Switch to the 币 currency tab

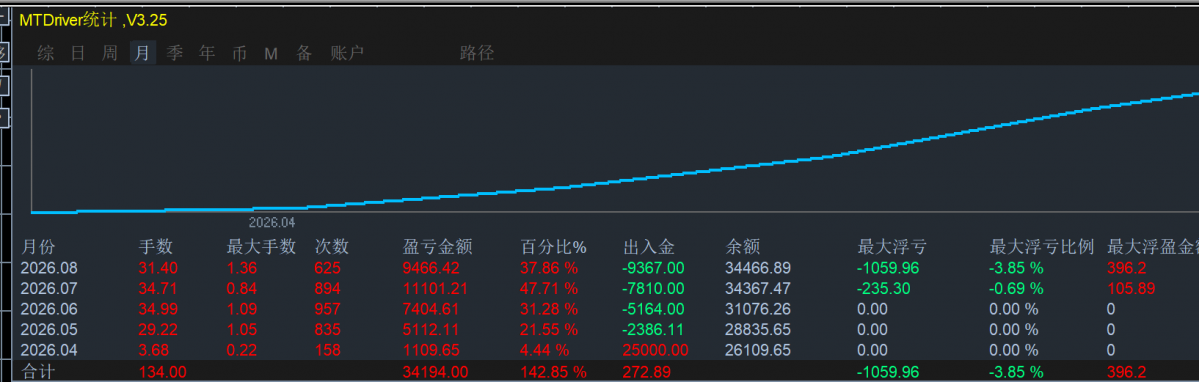(x=239, y=53)
